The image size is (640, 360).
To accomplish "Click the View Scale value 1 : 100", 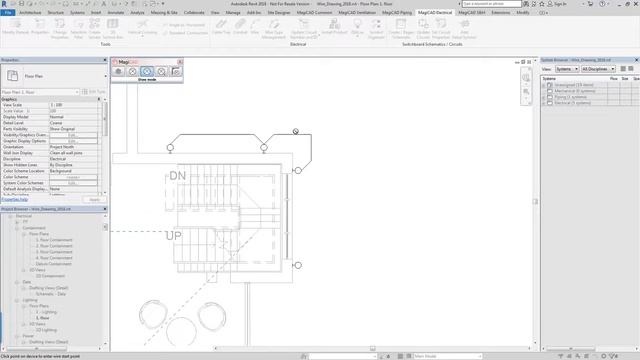I will click(73, 105).
